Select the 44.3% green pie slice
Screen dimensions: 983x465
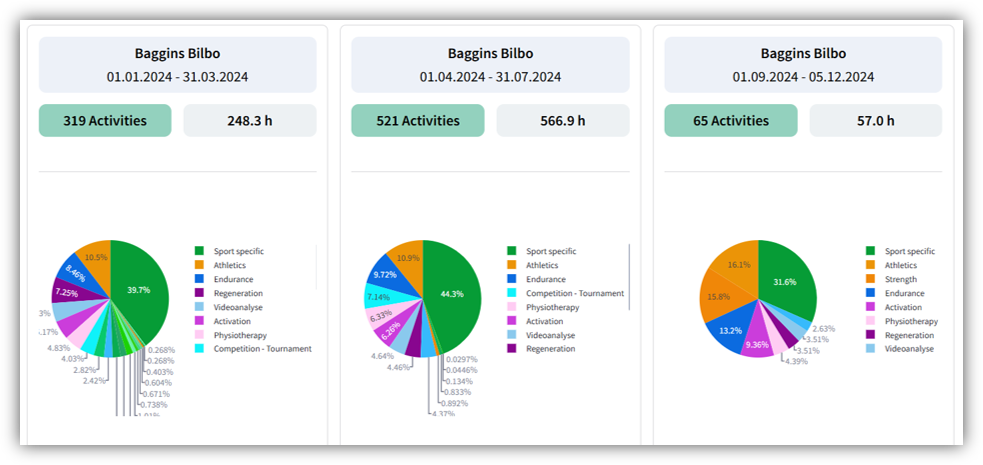(452, 293)
